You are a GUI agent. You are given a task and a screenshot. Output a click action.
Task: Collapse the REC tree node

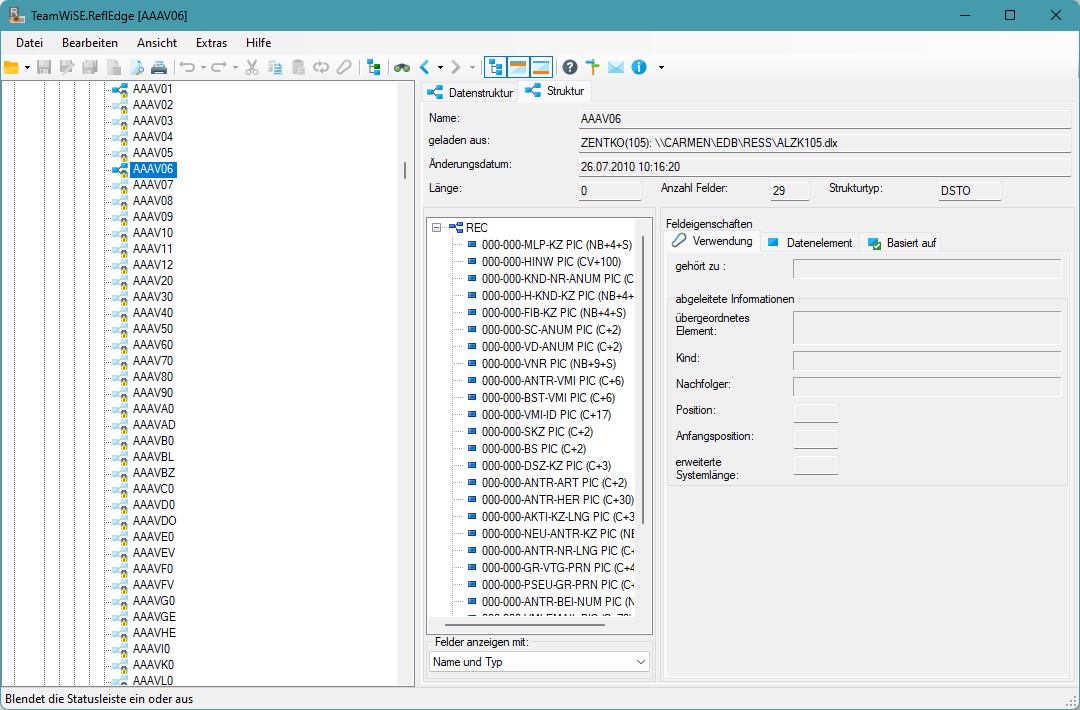(x=437, y=228)
